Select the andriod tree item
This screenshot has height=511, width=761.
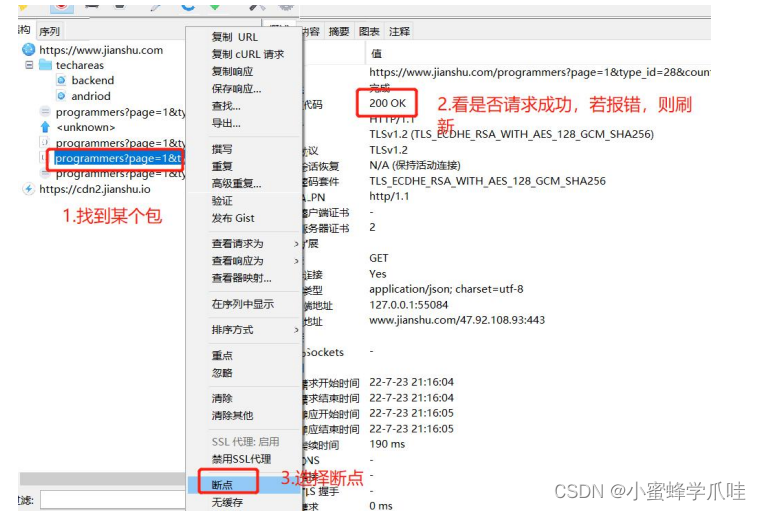click(91, 96)
